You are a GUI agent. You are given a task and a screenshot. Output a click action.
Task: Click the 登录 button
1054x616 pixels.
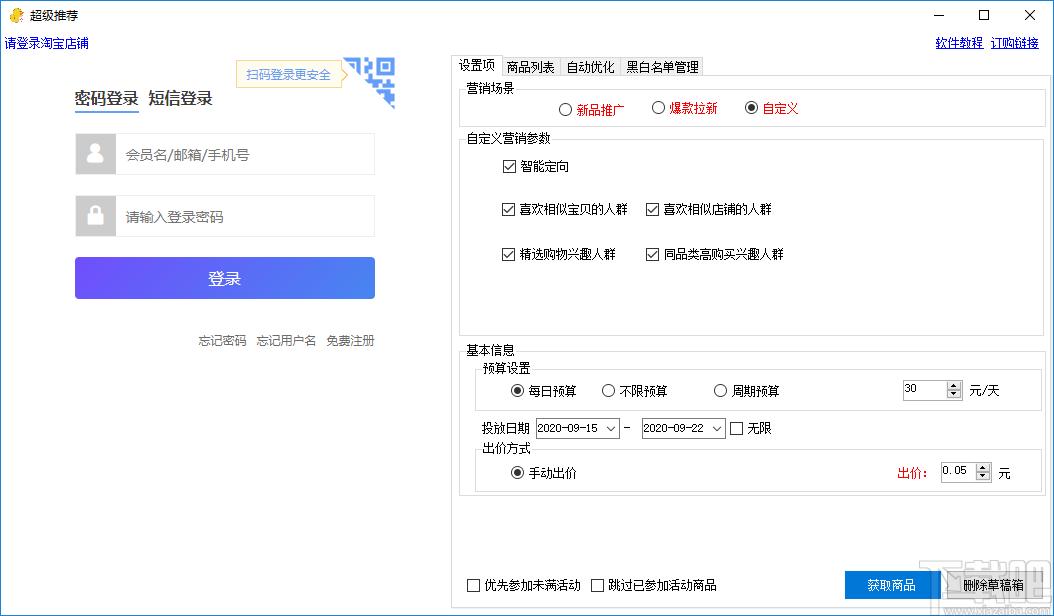(x=225, y=278)
